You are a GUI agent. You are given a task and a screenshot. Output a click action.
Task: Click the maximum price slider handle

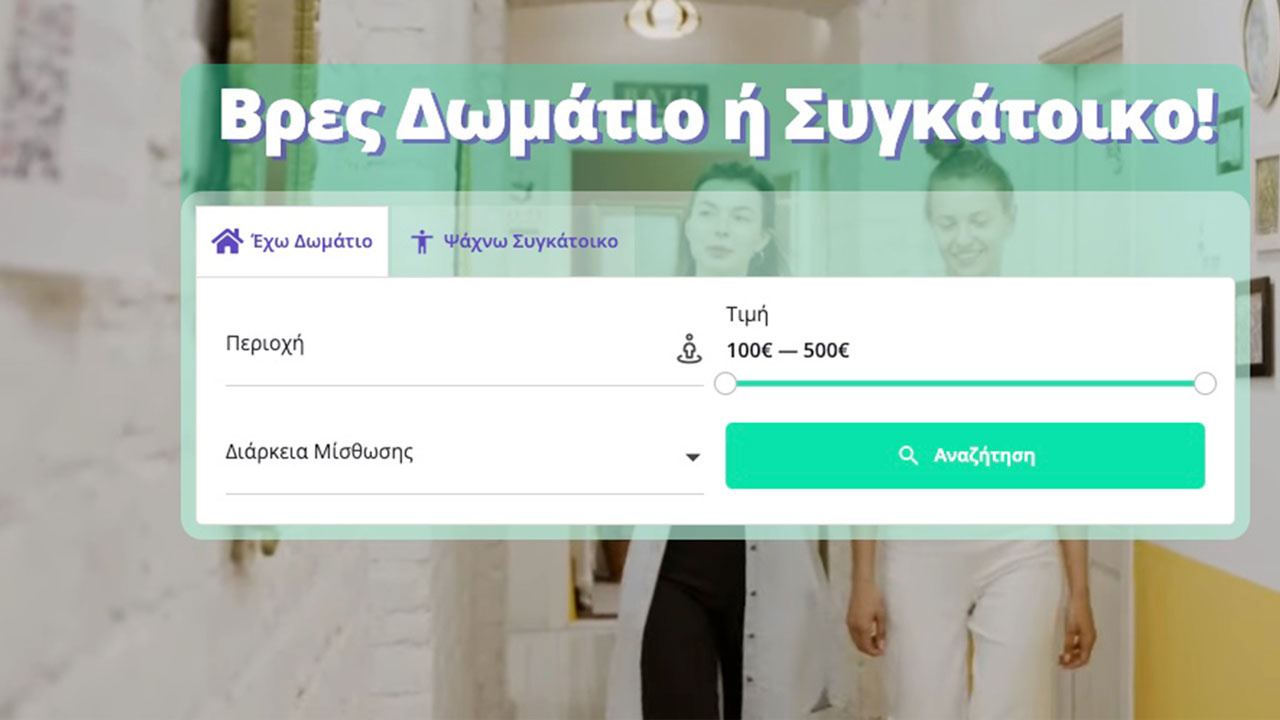pyautogui.click(x=1205, y=384)
